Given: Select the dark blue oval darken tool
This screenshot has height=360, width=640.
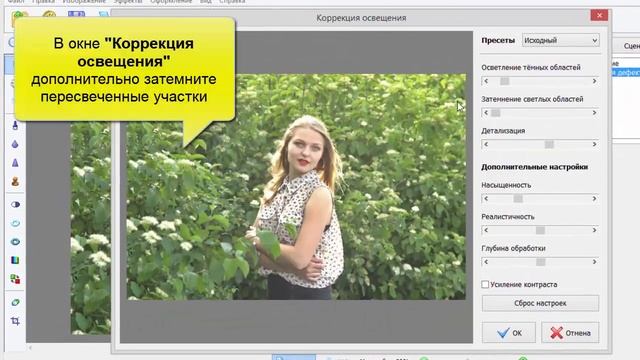Looking at the screenshot, I should (15, 242).
